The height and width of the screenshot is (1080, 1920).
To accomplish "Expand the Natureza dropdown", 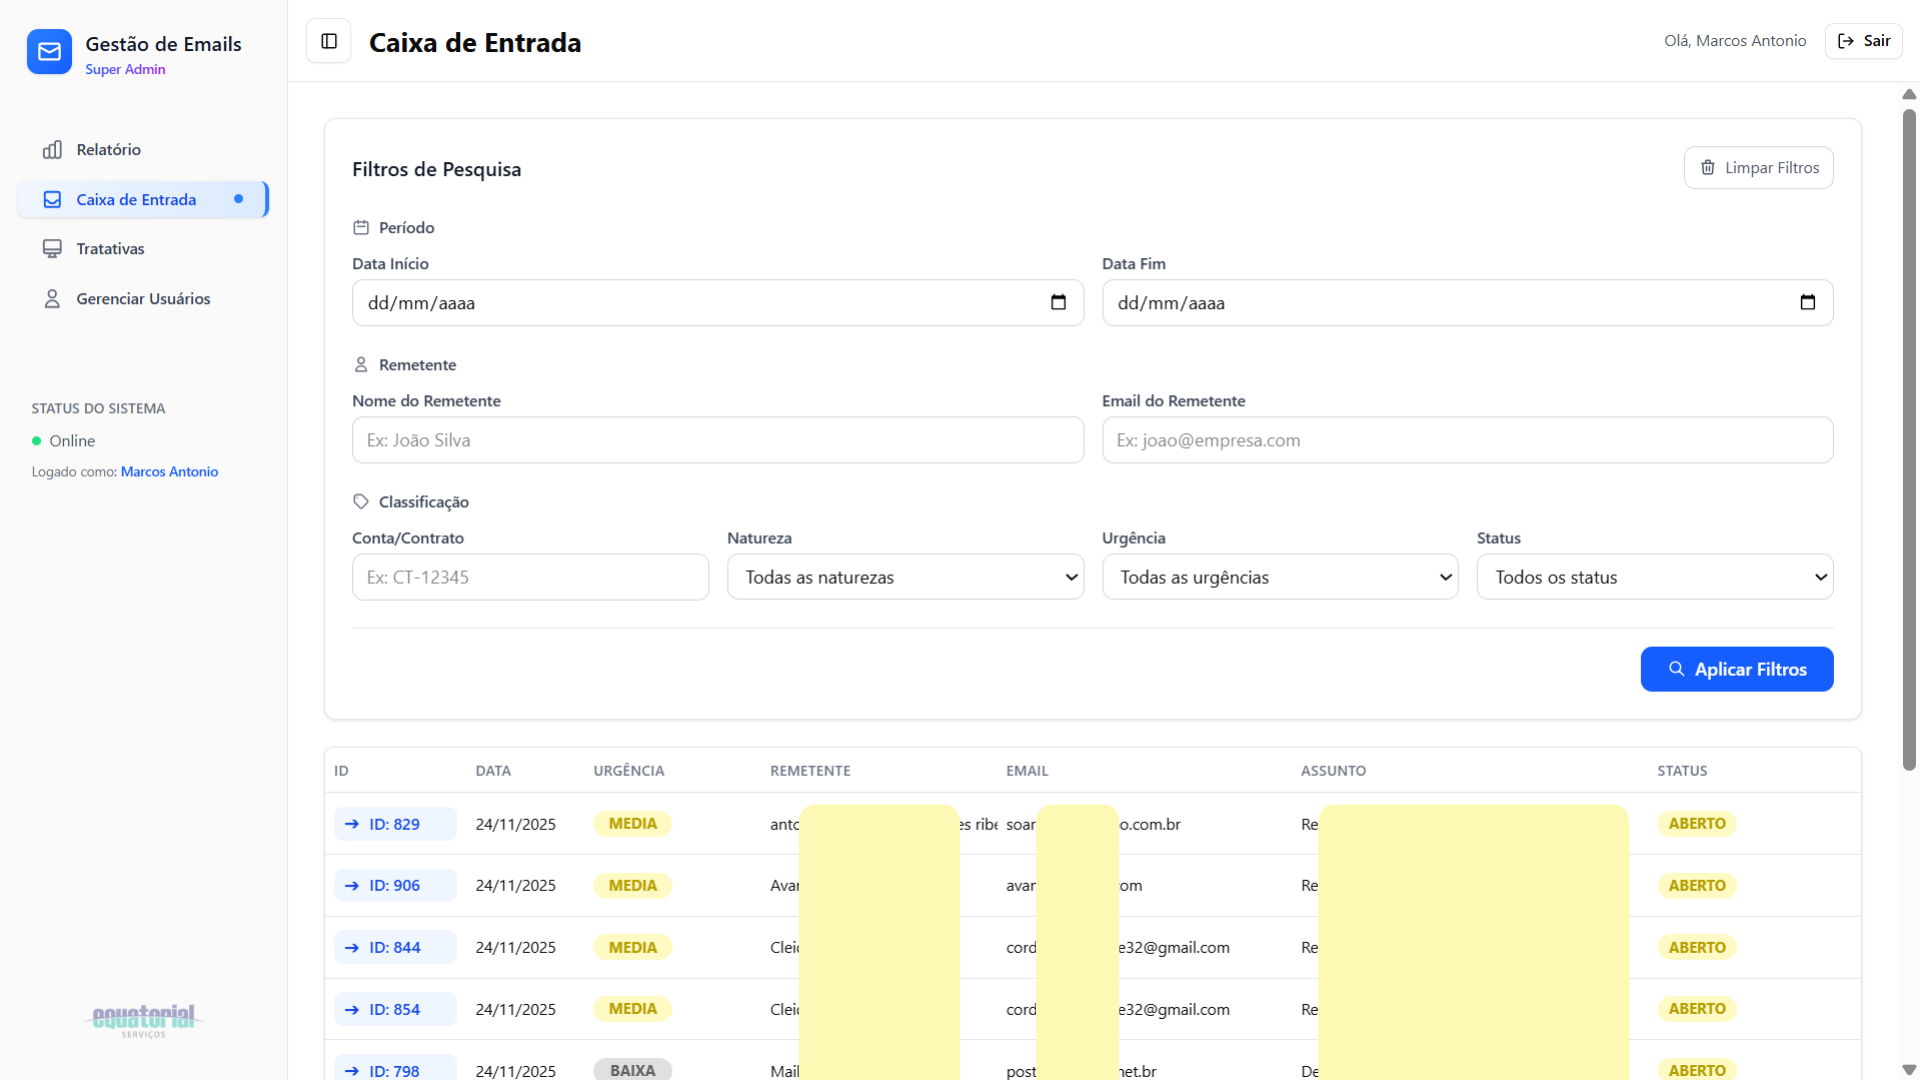I will (905, 577).
